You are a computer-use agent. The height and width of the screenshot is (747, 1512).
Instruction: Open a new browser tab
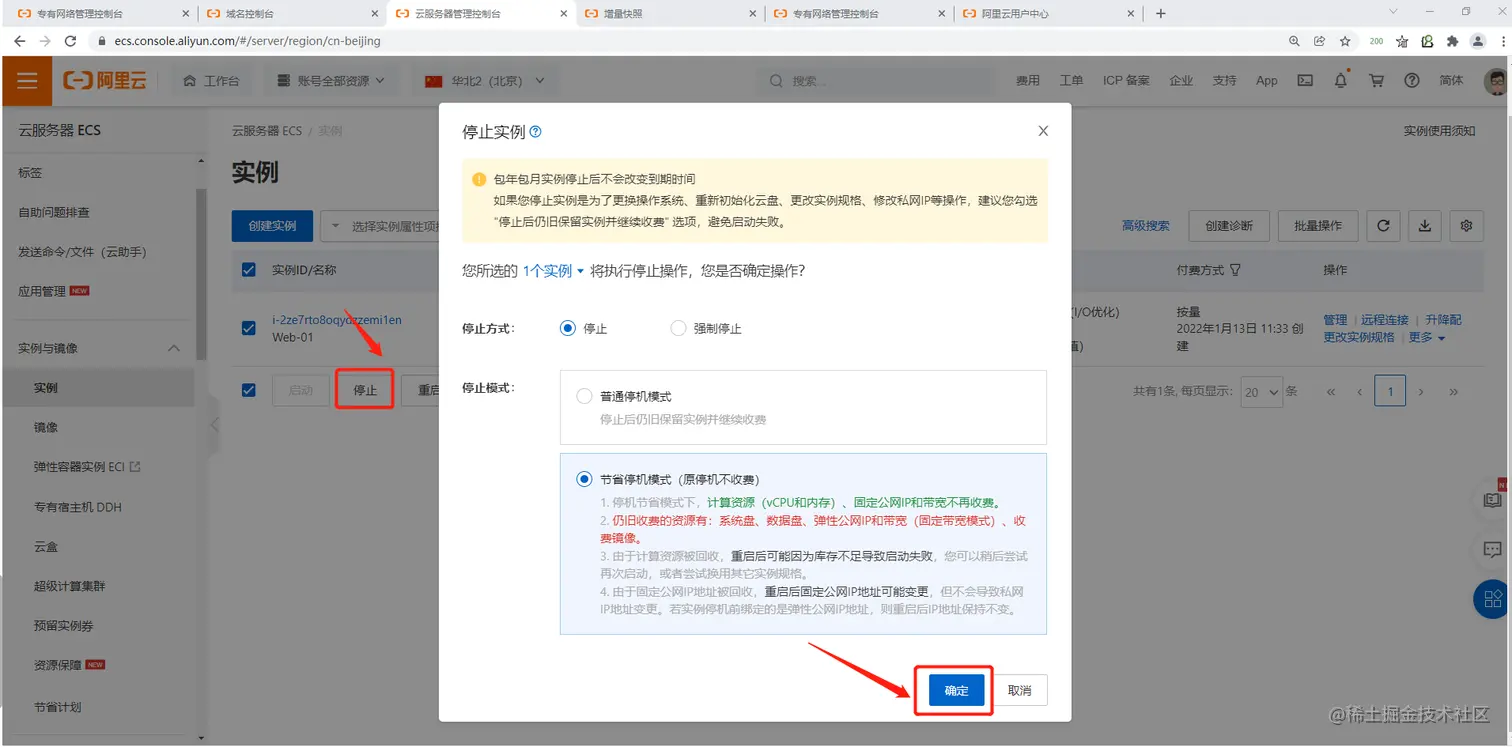(1160, 13)
